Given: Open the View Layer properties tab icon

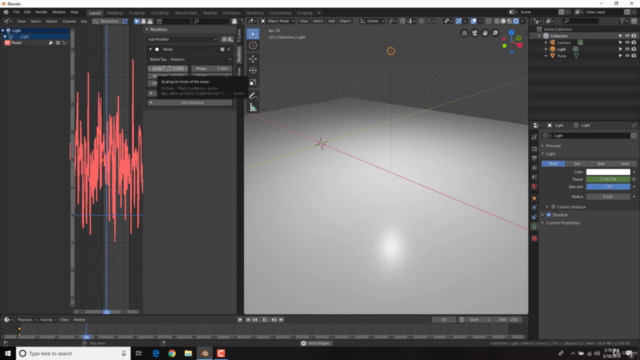Looking at the screenshot, I should point(534,168).
